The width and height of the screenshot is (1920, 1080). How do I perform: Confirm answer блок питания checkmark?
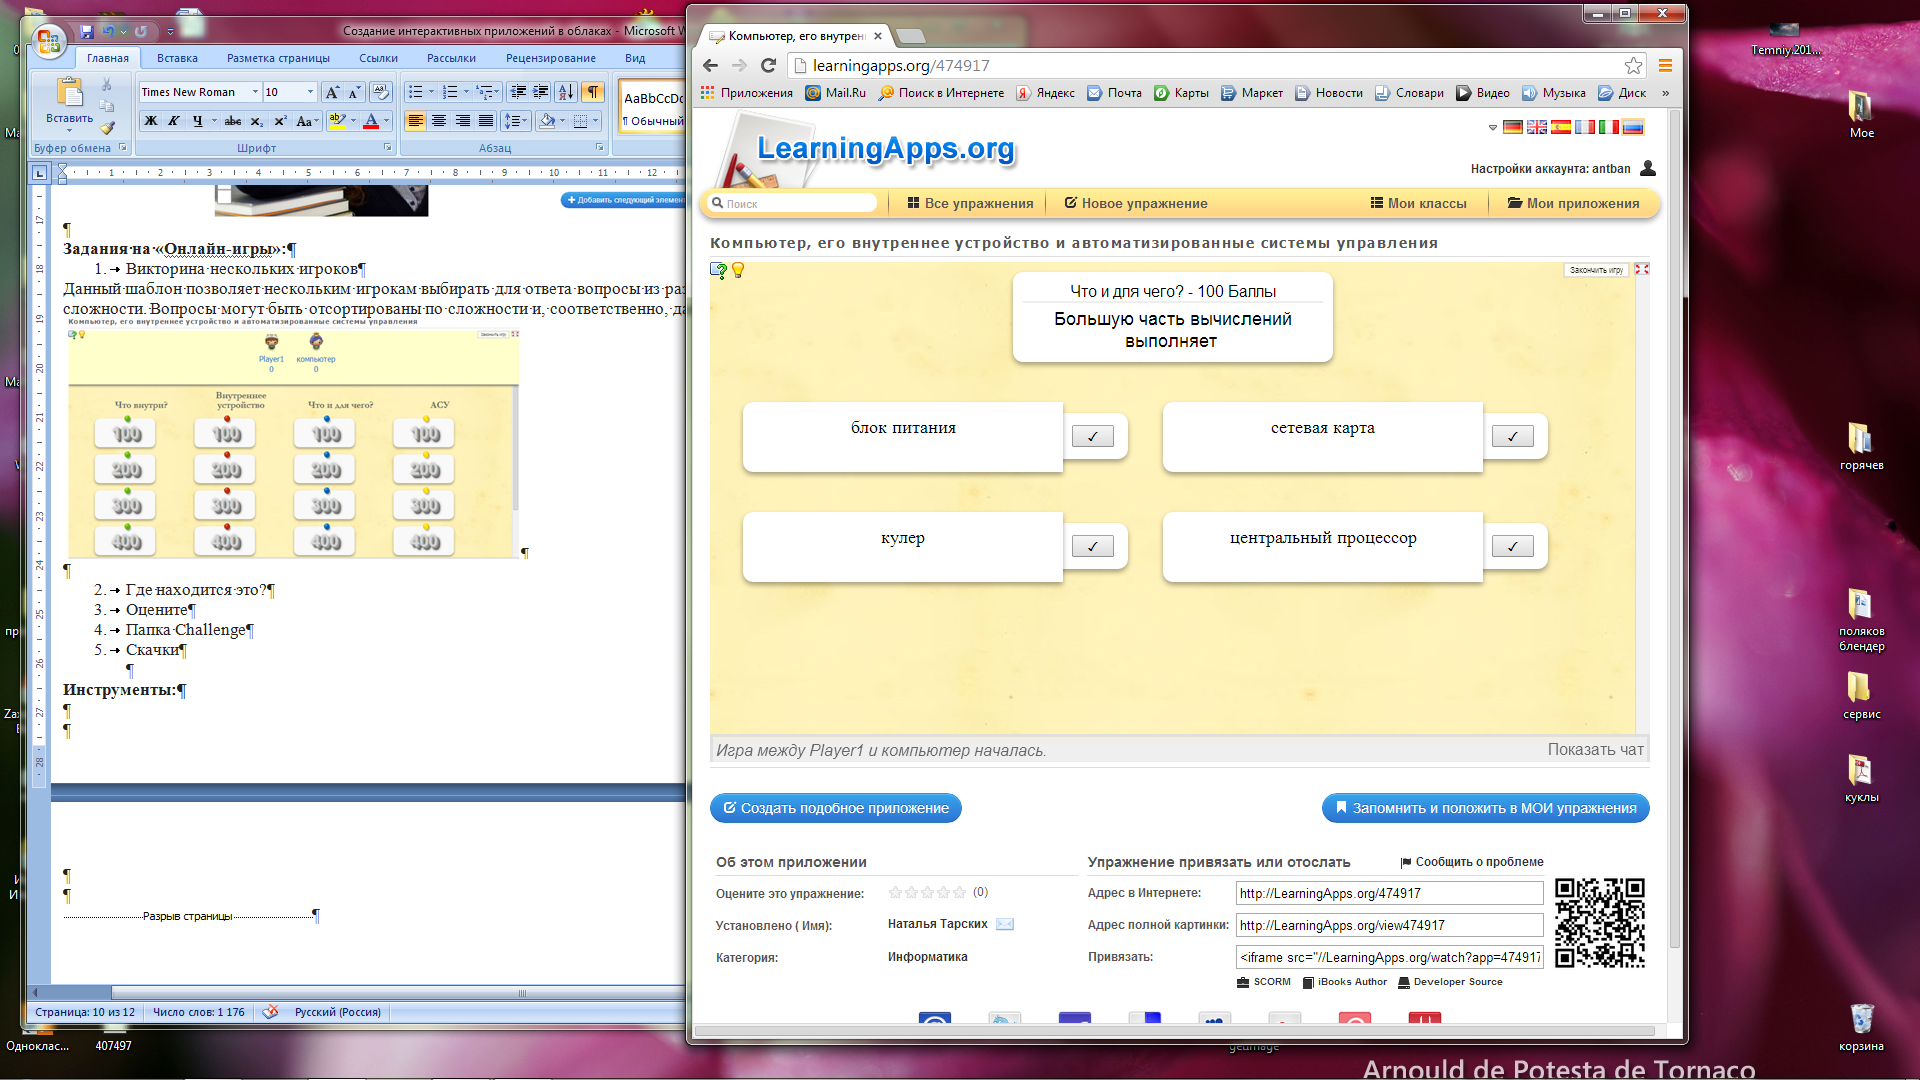[x=1092, y=436]
